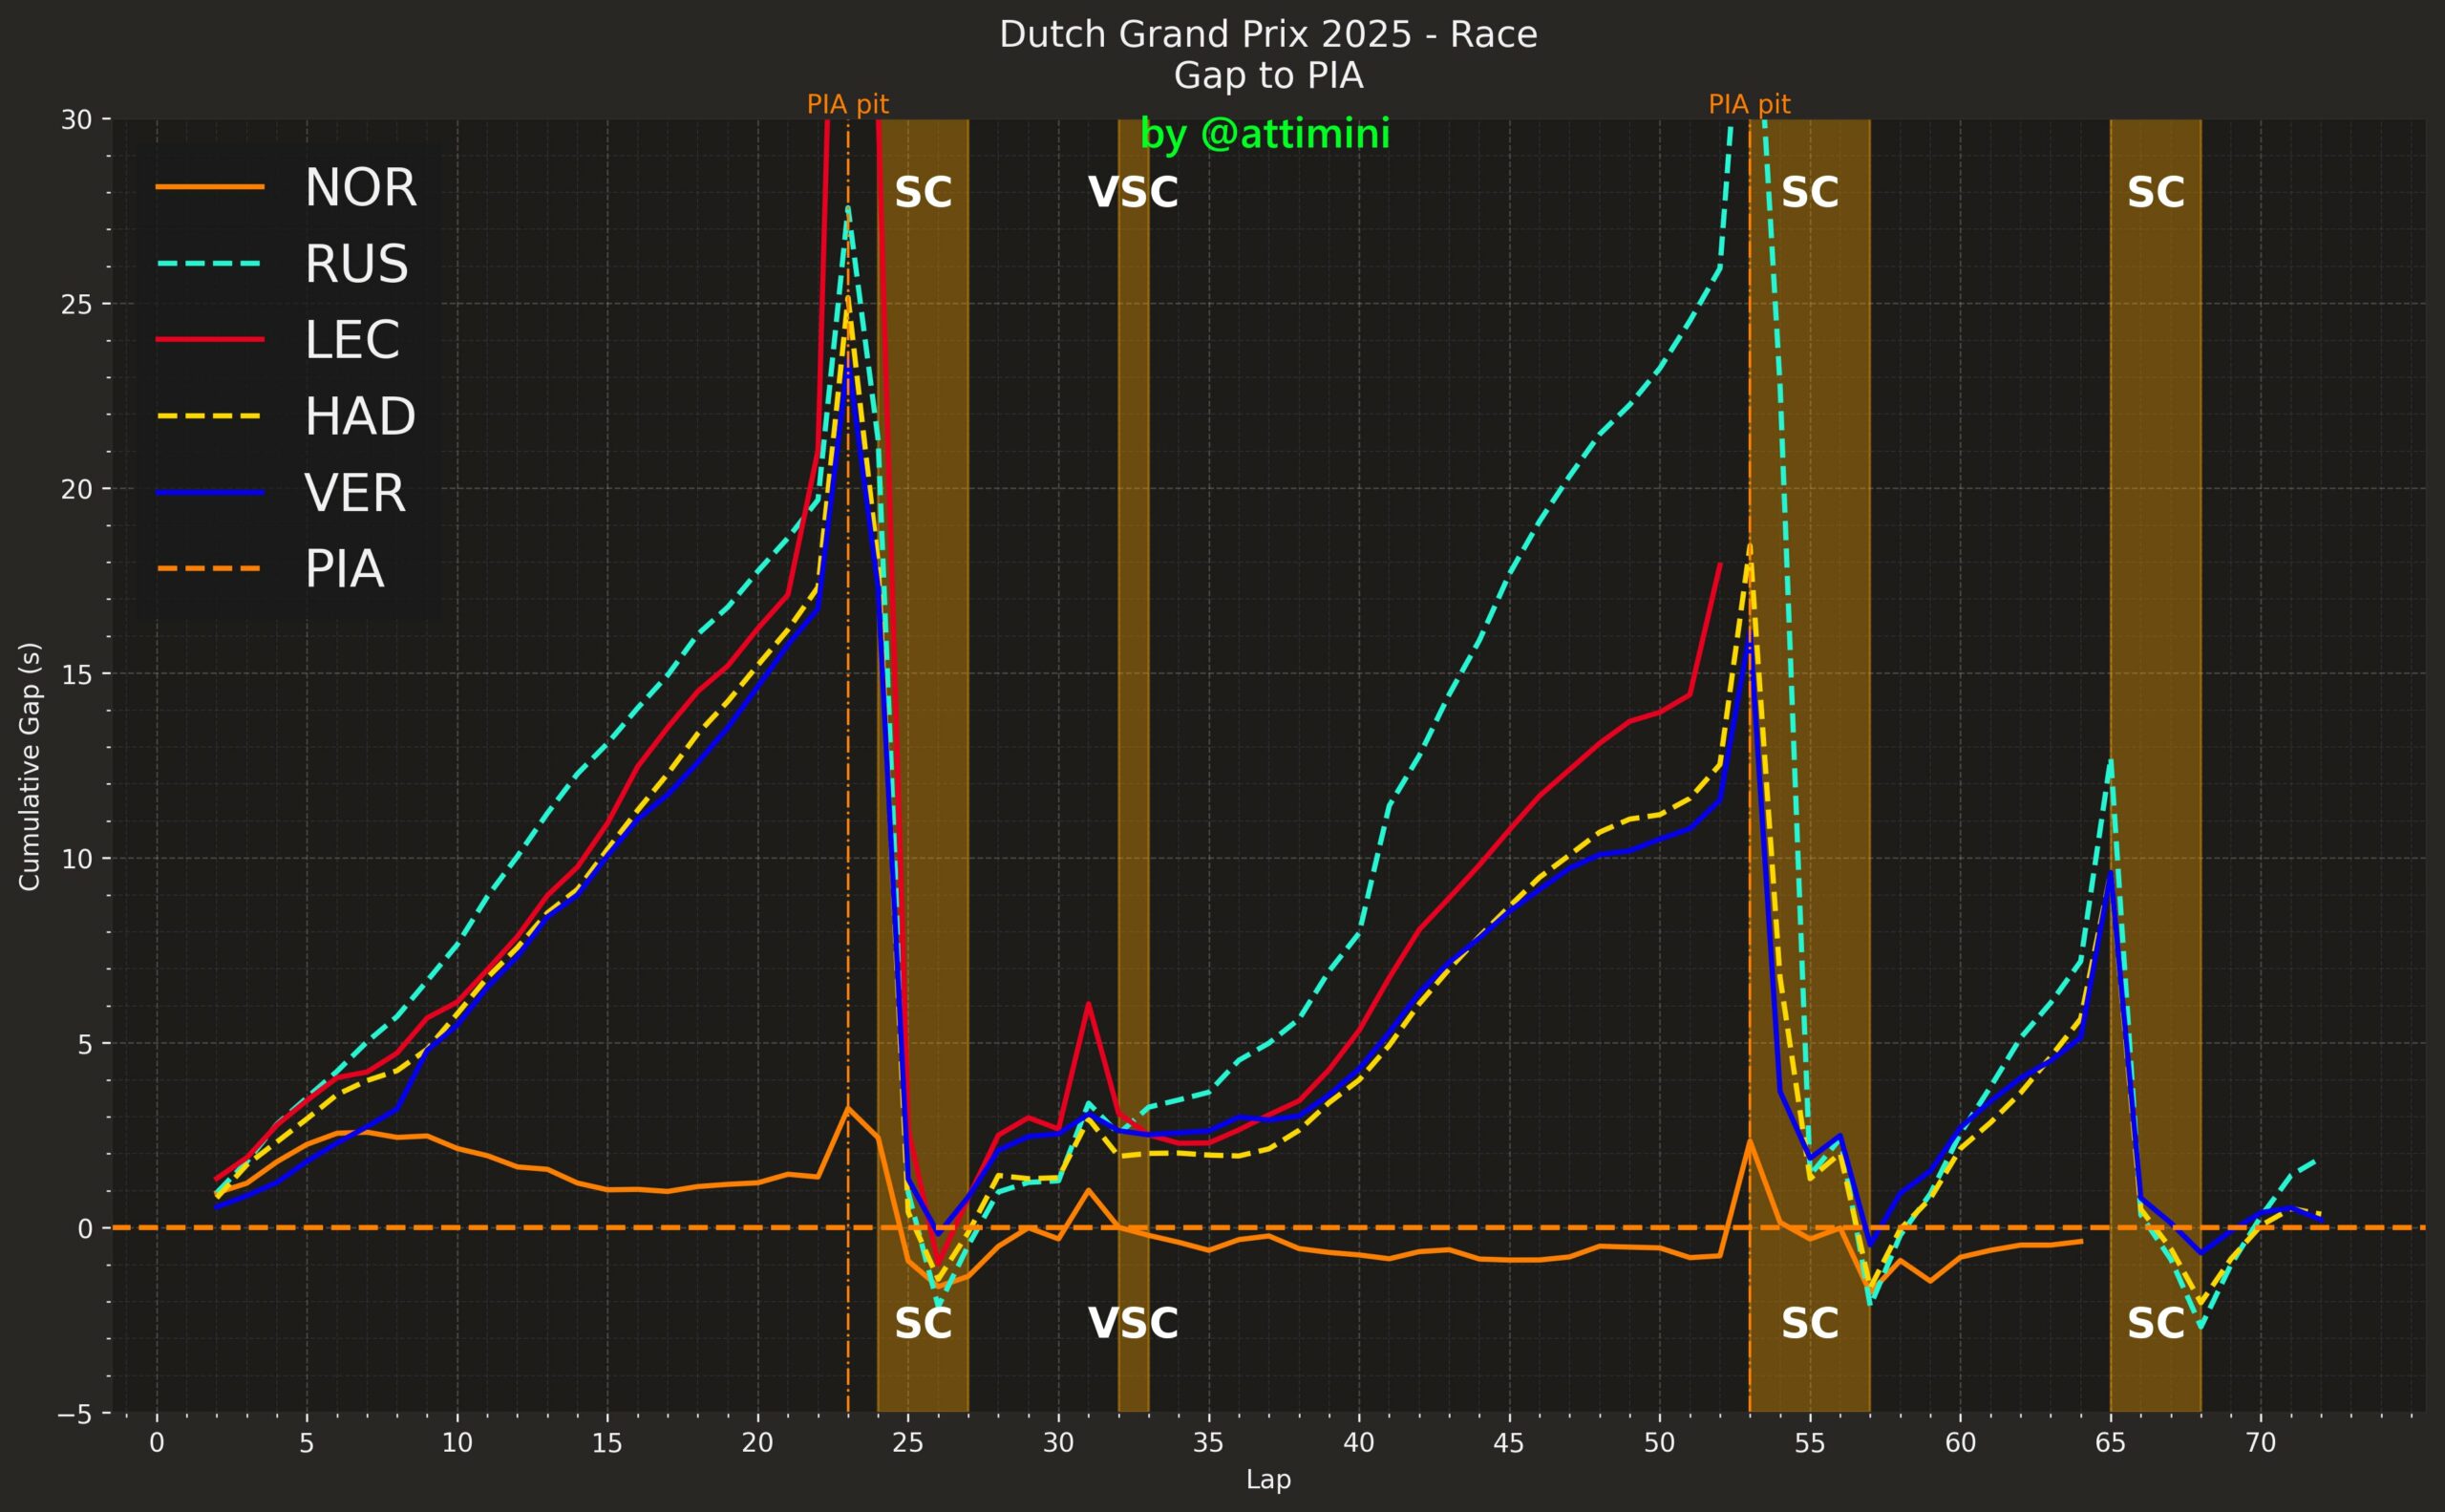Click the NOR label in the legend
2445x1512 pixels.
pyautogui.click(x=360, y=188)
